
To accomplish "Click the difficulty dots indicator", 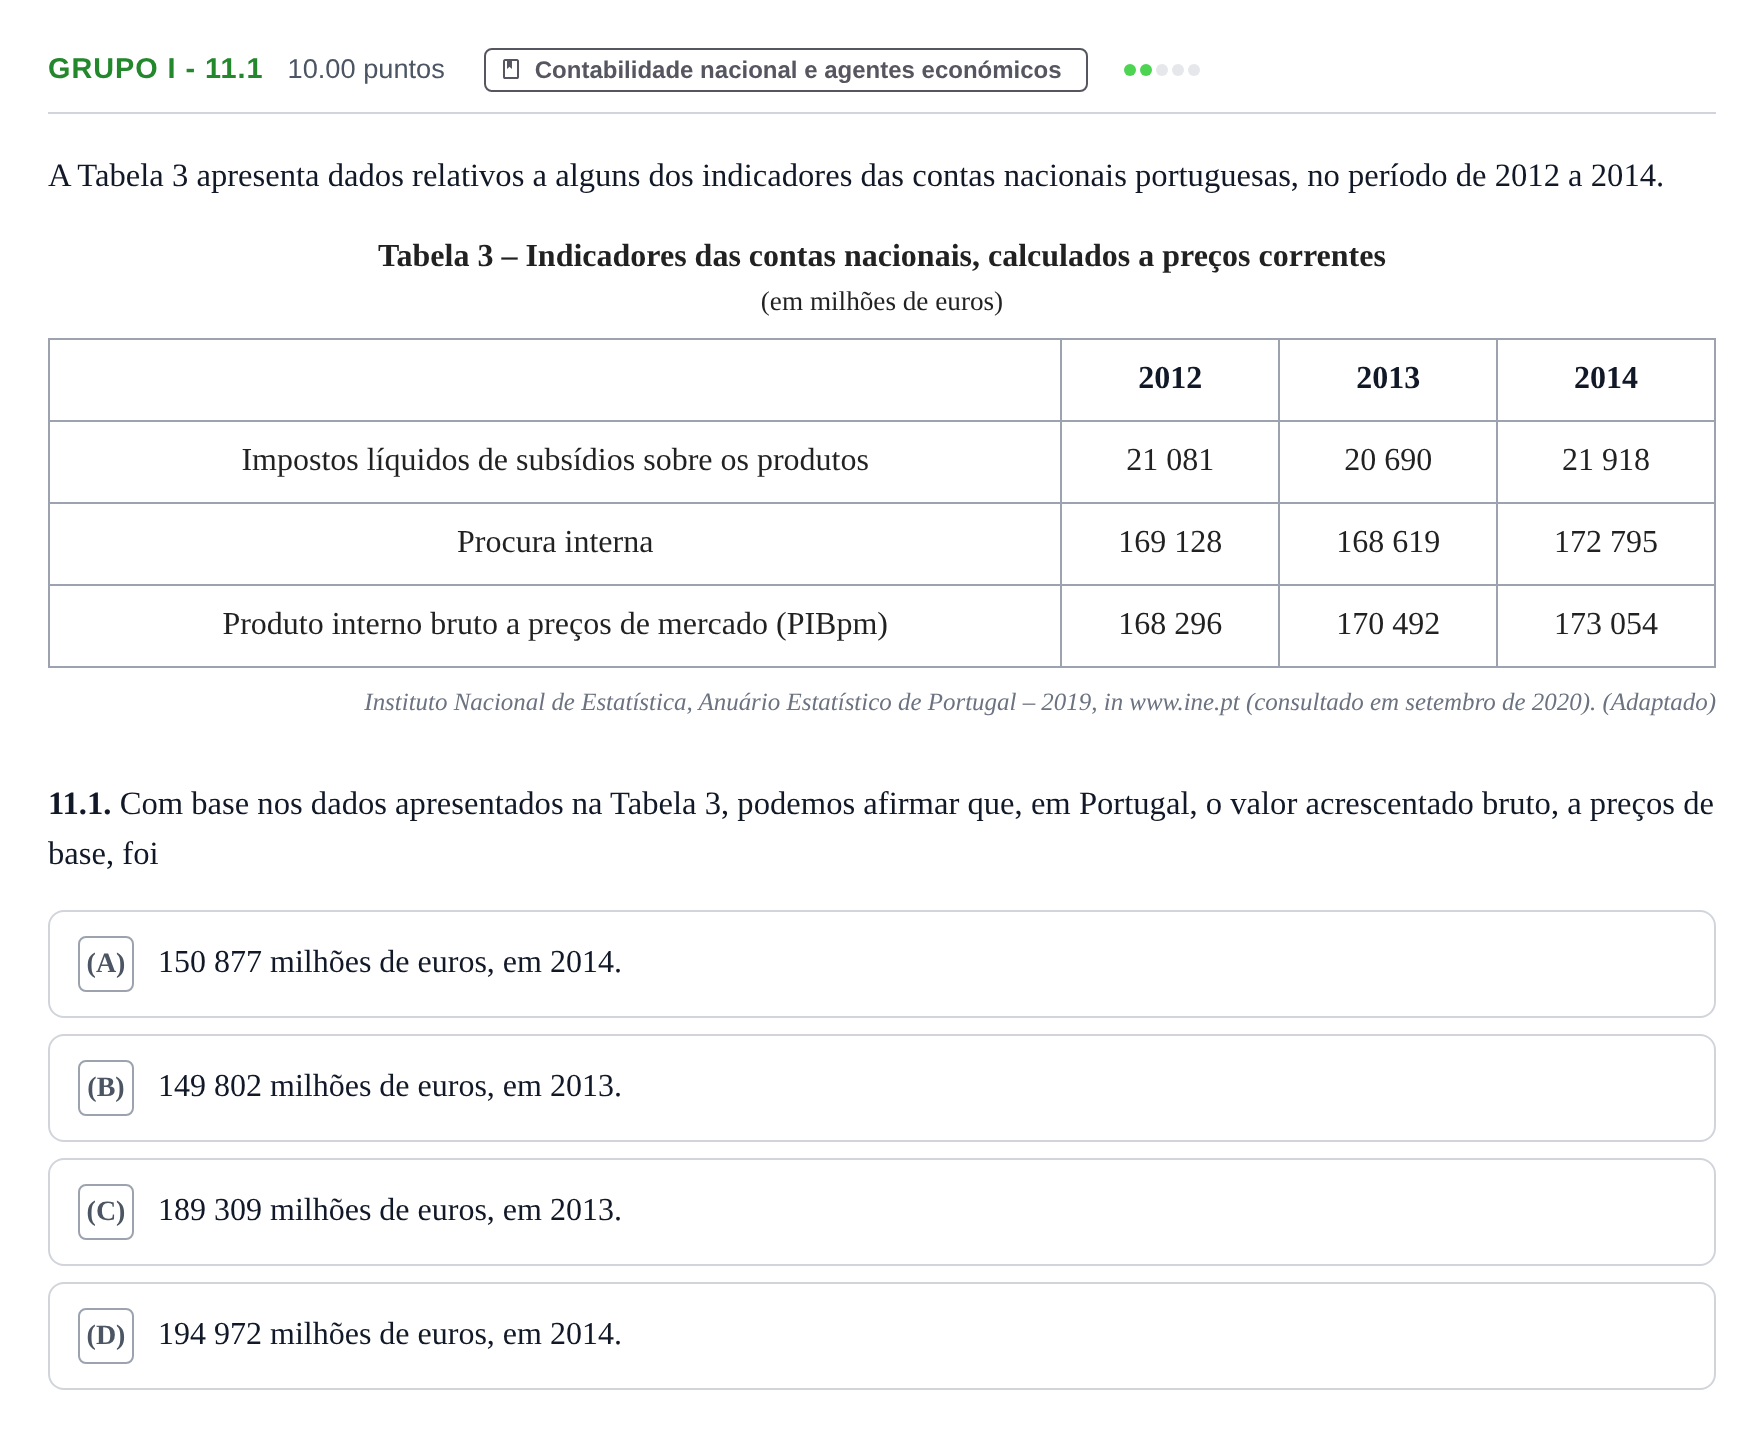I will 1161,70.
